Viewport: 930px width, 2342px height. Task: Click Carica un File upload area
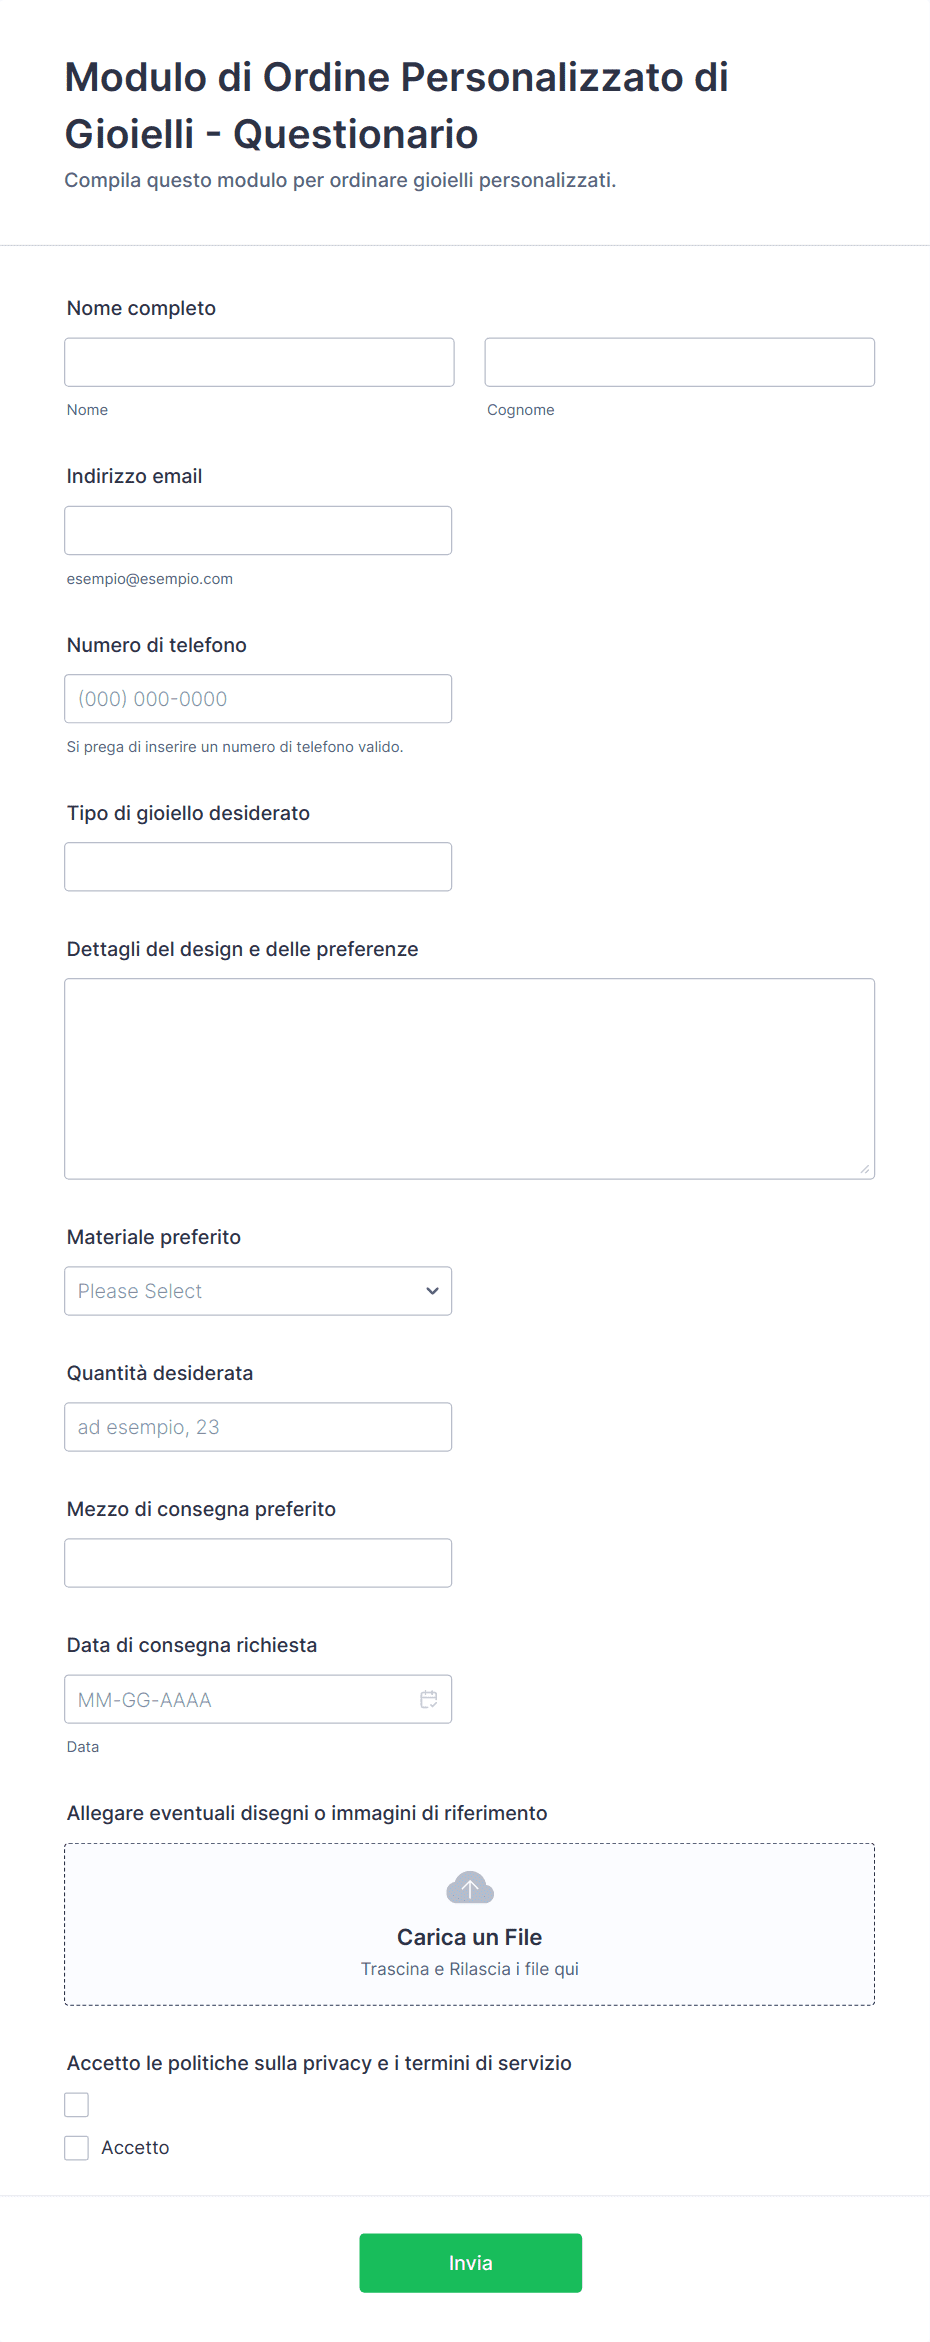(x=469, y=1937)
